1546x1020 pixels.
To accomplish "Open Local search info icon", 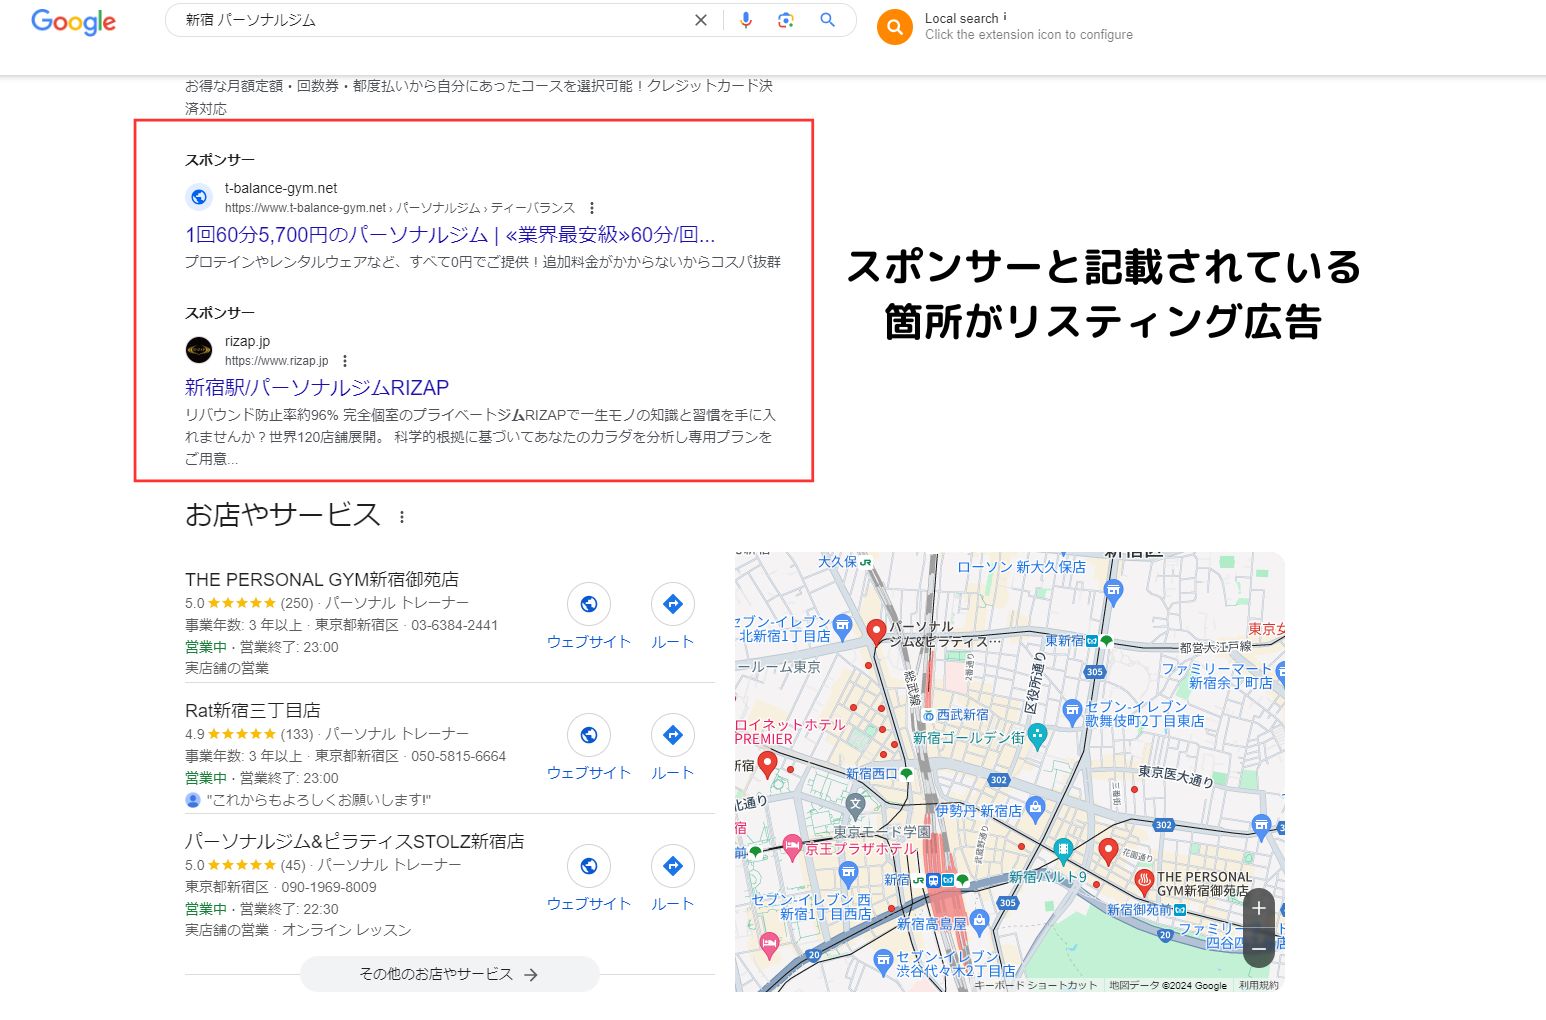I will point(1005,17).
